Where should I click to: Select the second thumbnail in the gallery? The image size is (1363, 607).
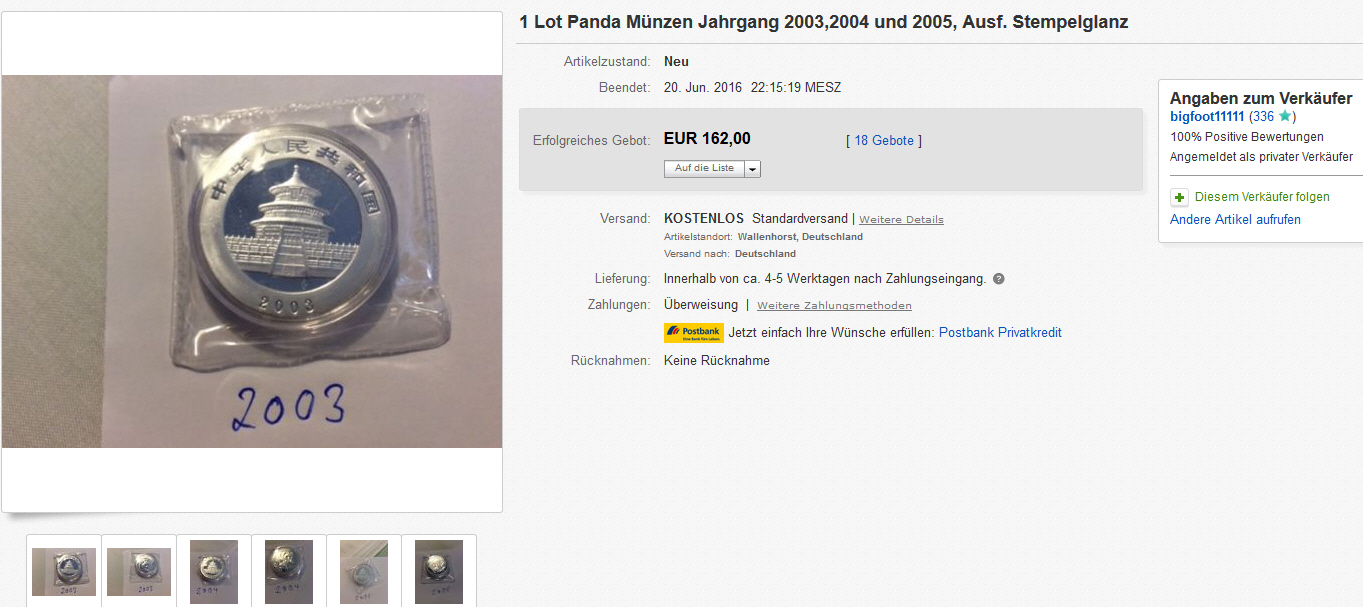[139, 571]
